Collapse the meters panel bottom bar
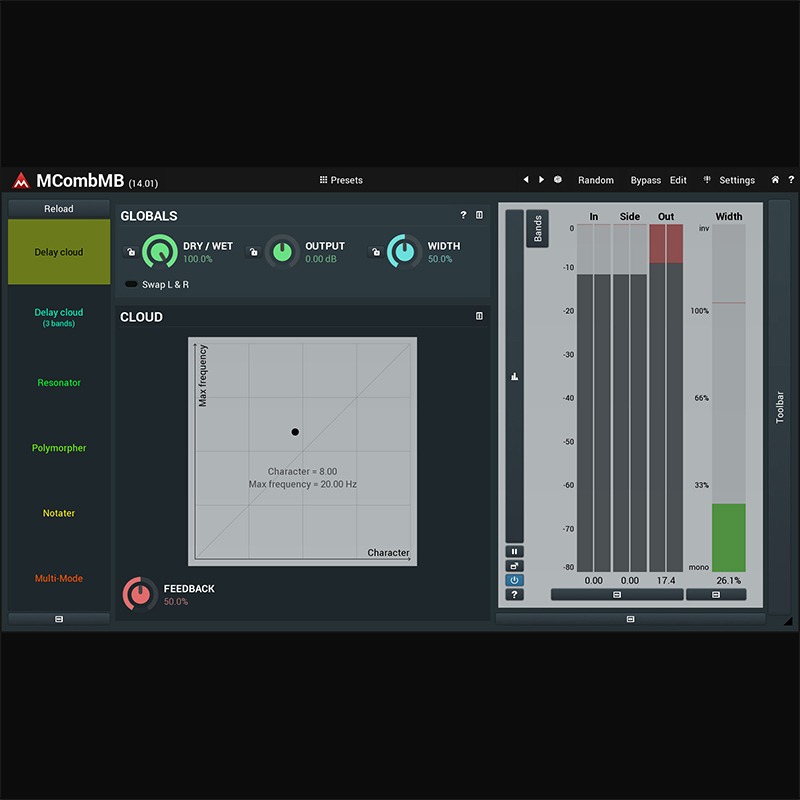Viewport: 800px width, 800px height. 630,619
